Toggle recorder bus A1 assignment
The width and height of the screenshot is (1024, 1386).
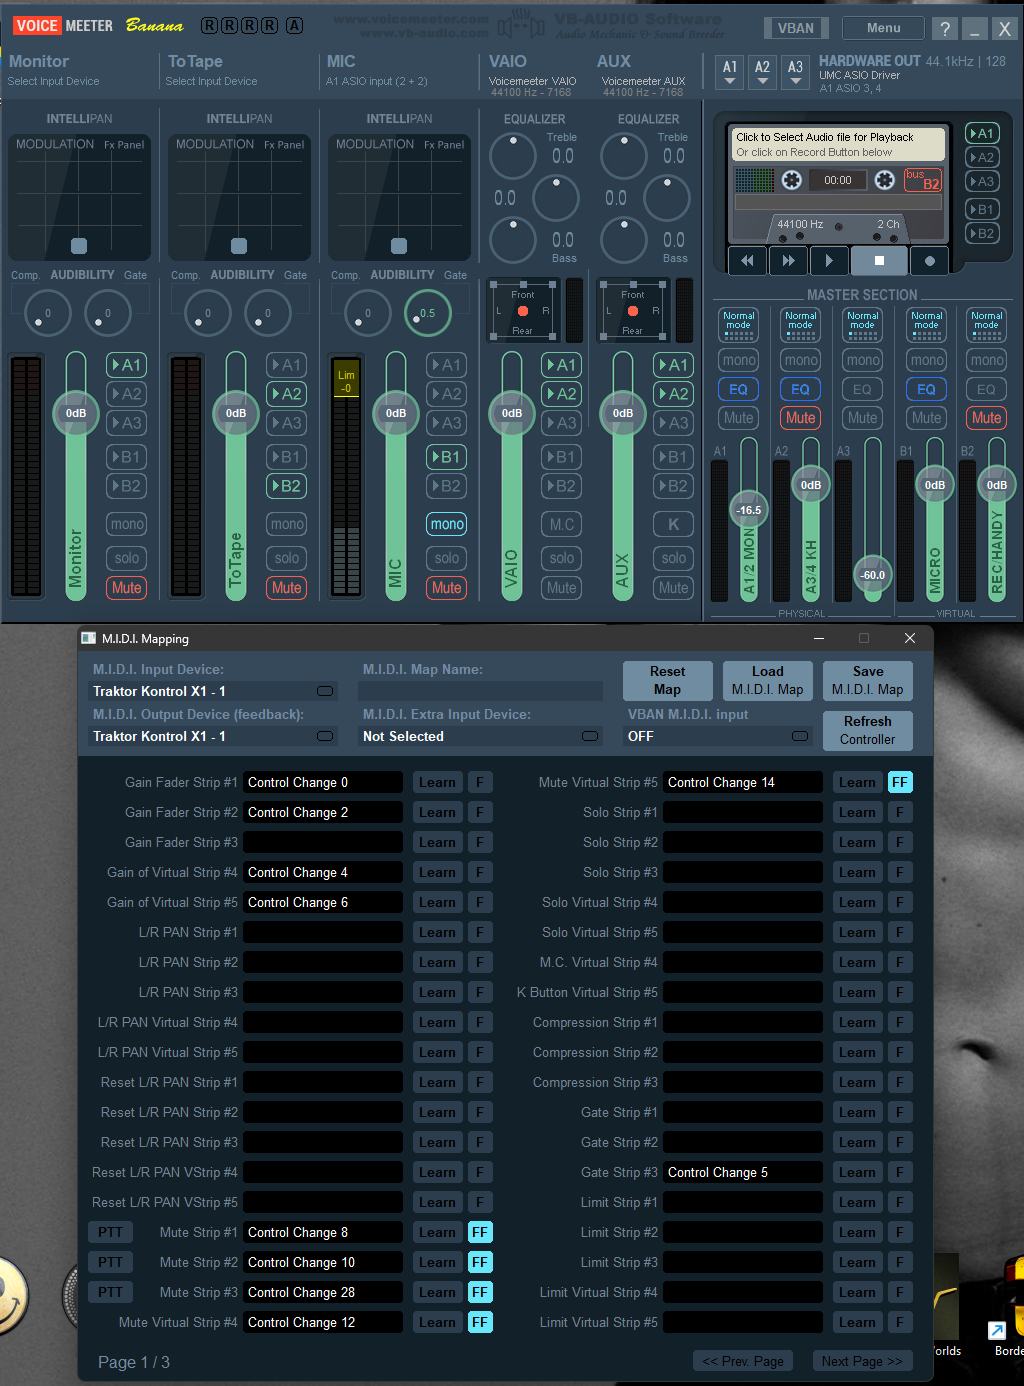[982, 133]
